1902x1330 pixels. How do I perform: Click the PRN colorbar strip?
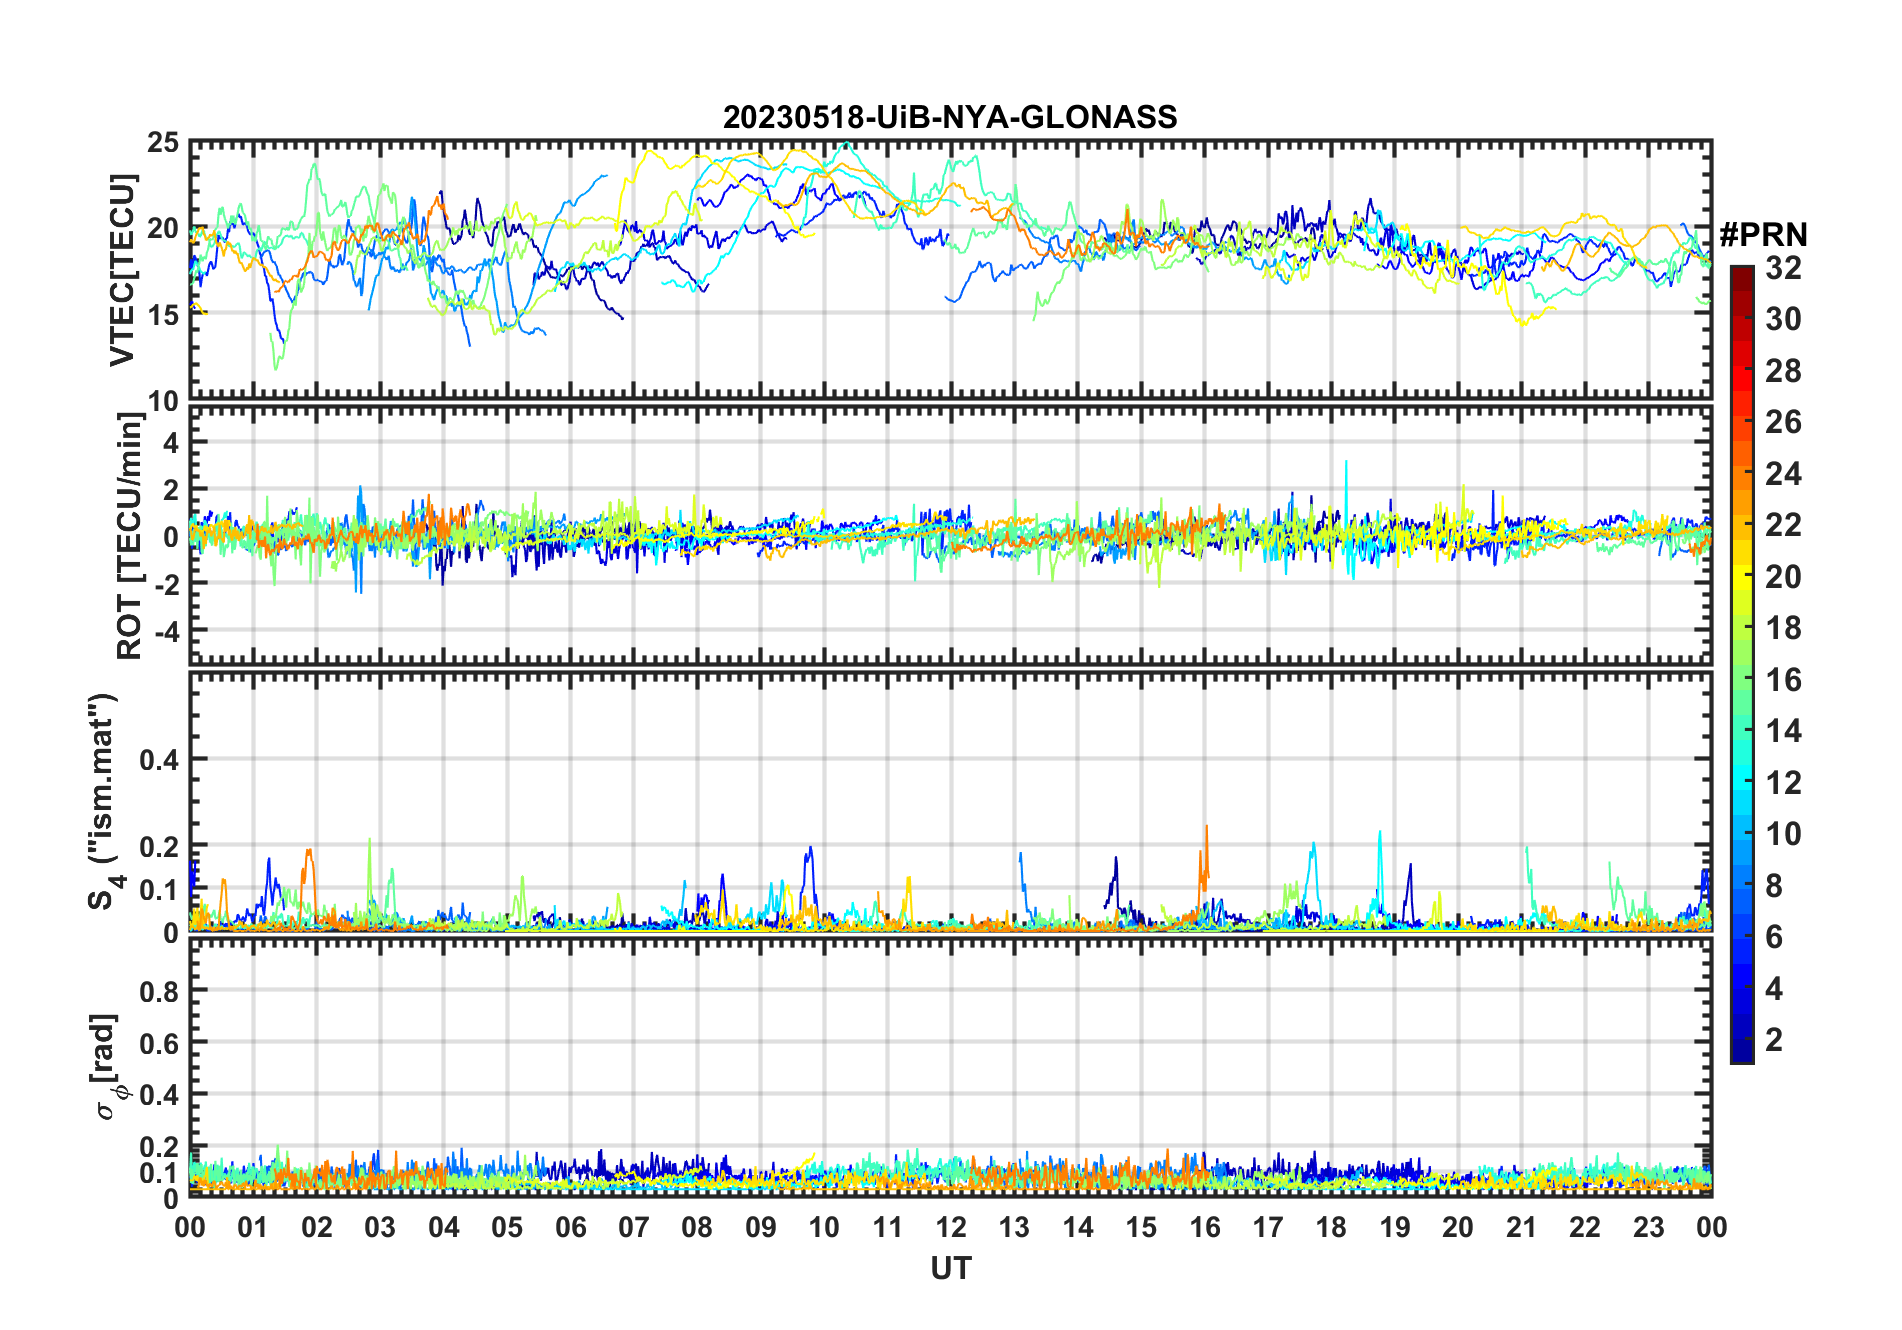[1741, 664]
